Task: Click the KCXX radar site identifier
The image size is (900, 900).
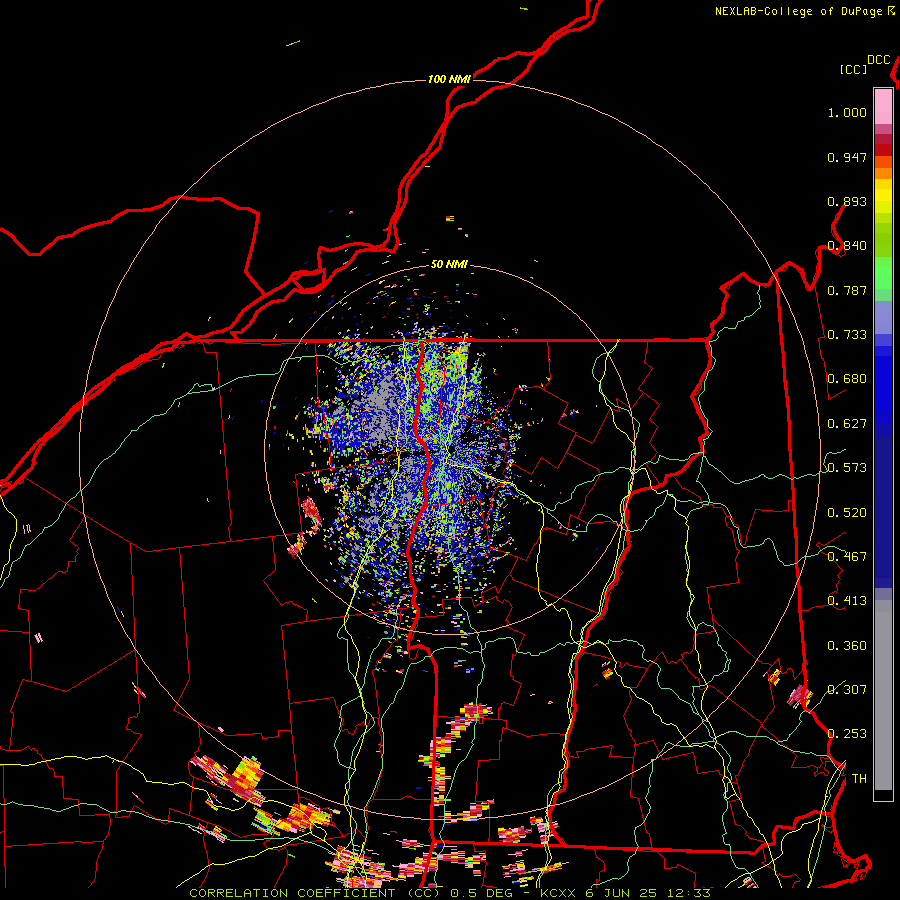Action: click(557, 893)
